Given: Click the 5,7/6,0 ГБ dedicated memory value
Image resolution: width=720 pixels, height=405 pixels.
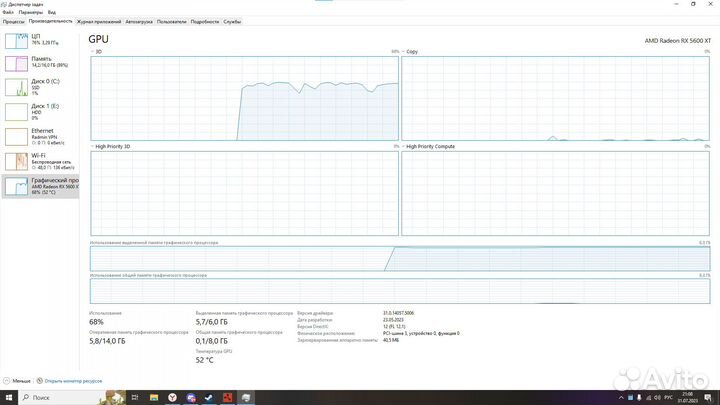Looking at the screenshot, I should coord(212,322).
